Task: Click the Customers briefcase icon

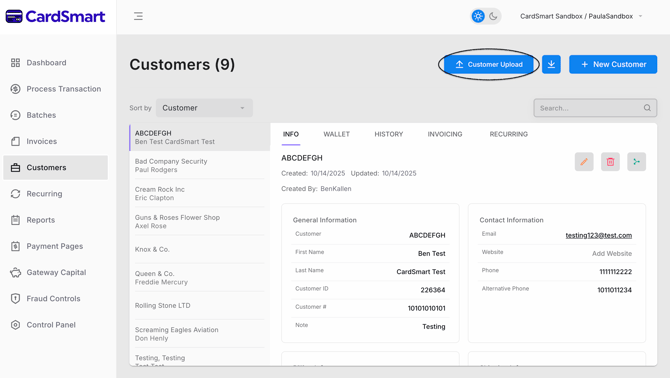Action: (x=15, y=167)
